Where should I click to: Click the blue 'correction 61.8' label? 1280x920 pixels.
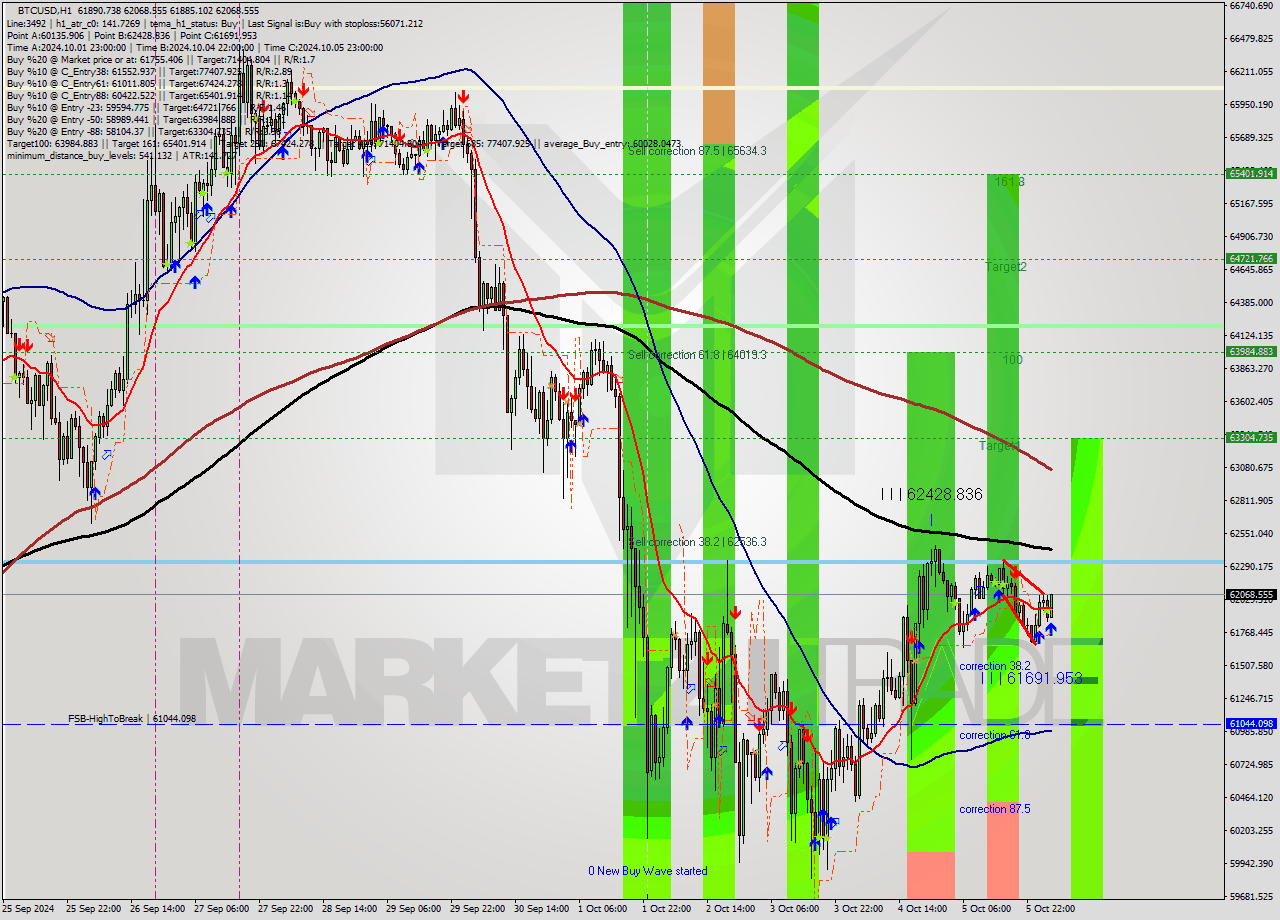coord(995,735)
